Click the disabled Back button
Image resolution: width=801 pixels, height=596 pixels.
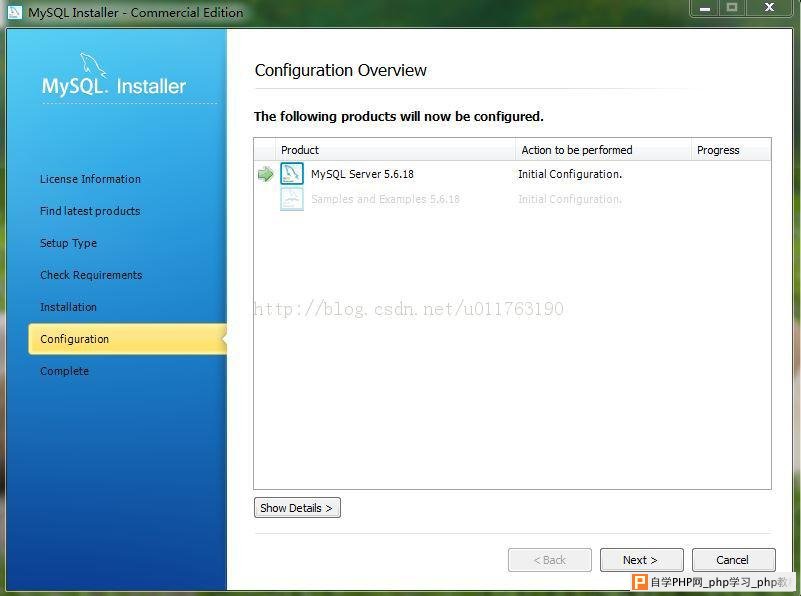tap(550, 560)
